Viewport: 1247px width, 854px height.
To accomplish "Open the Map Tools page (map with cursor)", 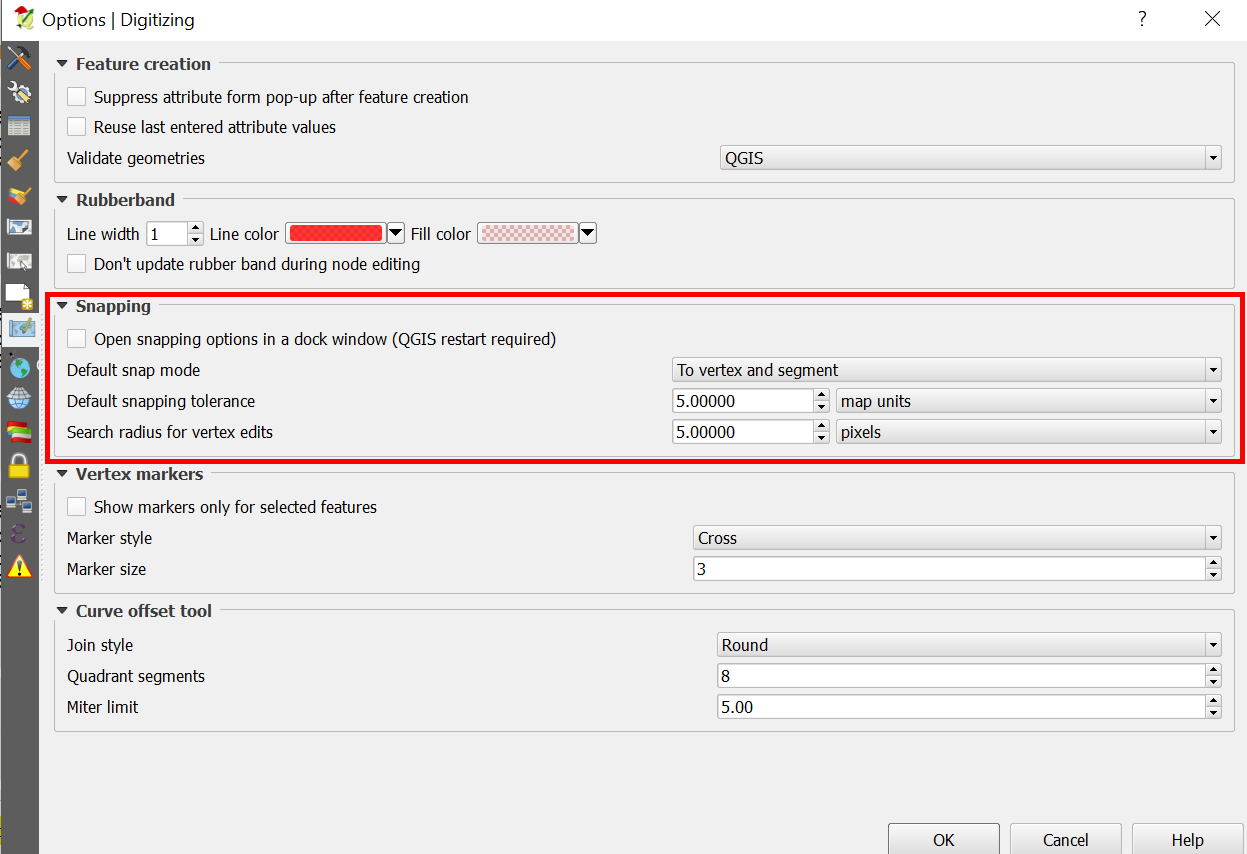I will (19, 262).
